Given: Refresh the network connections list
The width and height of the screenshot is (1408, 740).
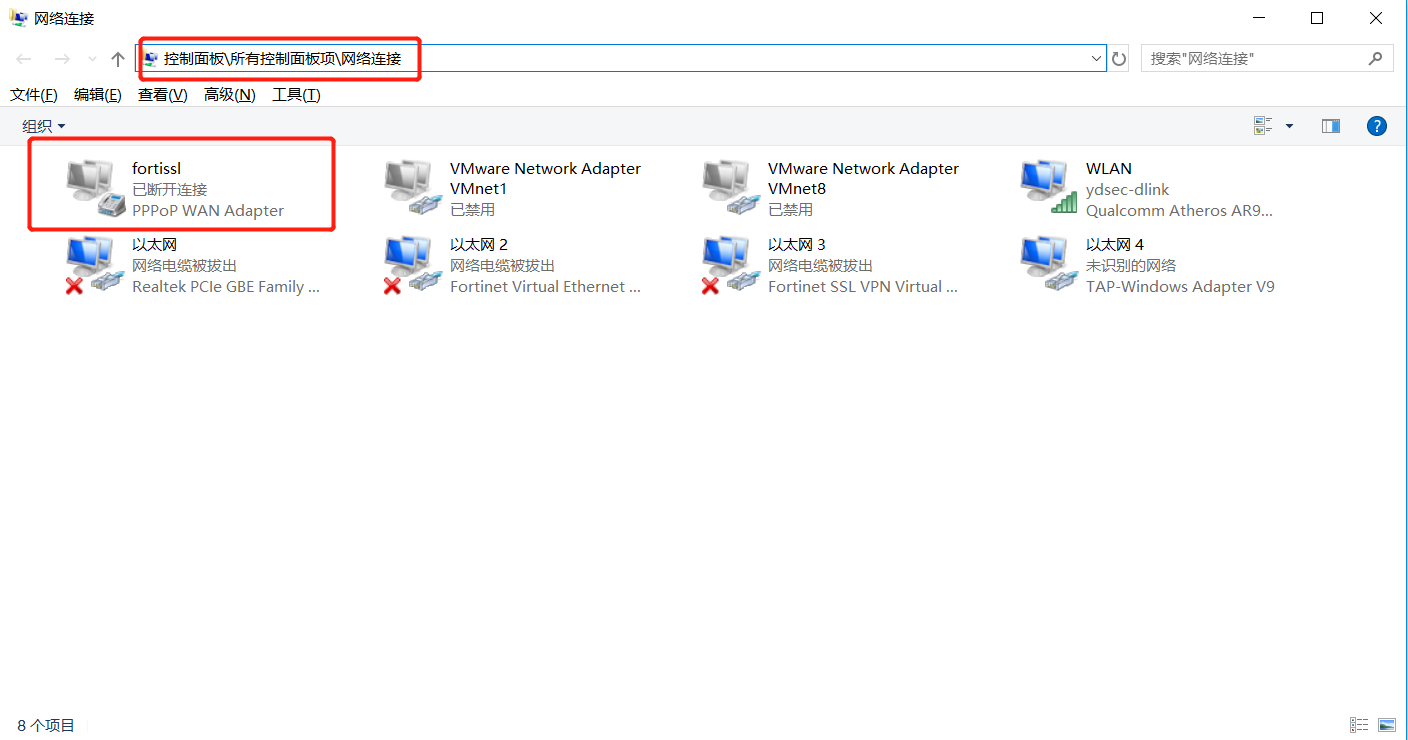Looking at the screenshot, I should (x=1119, y=59).
